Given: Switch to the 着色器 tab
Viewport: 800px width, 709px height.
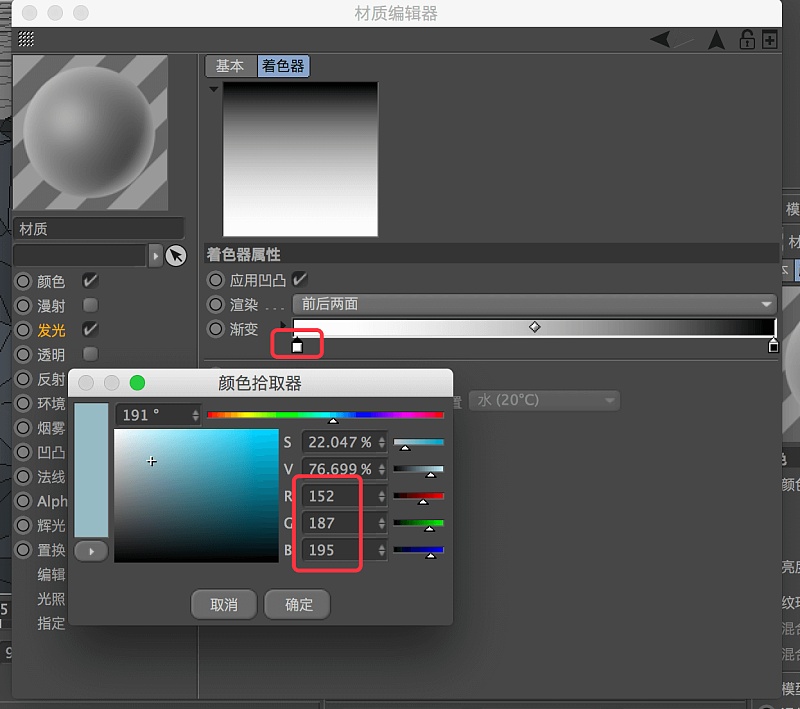Looking at the screenshot, I should coord(283,66).
